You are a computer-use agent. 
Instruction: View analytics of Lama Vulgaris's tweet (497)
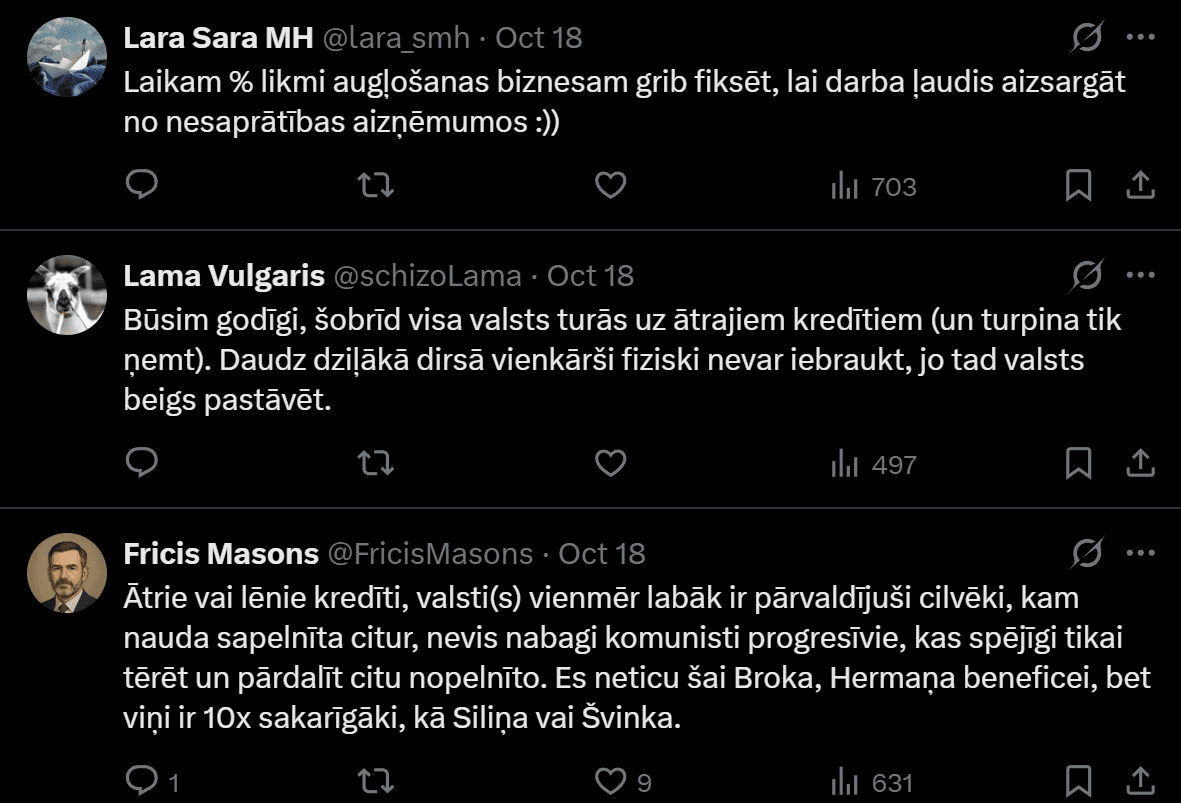[874, 464]
